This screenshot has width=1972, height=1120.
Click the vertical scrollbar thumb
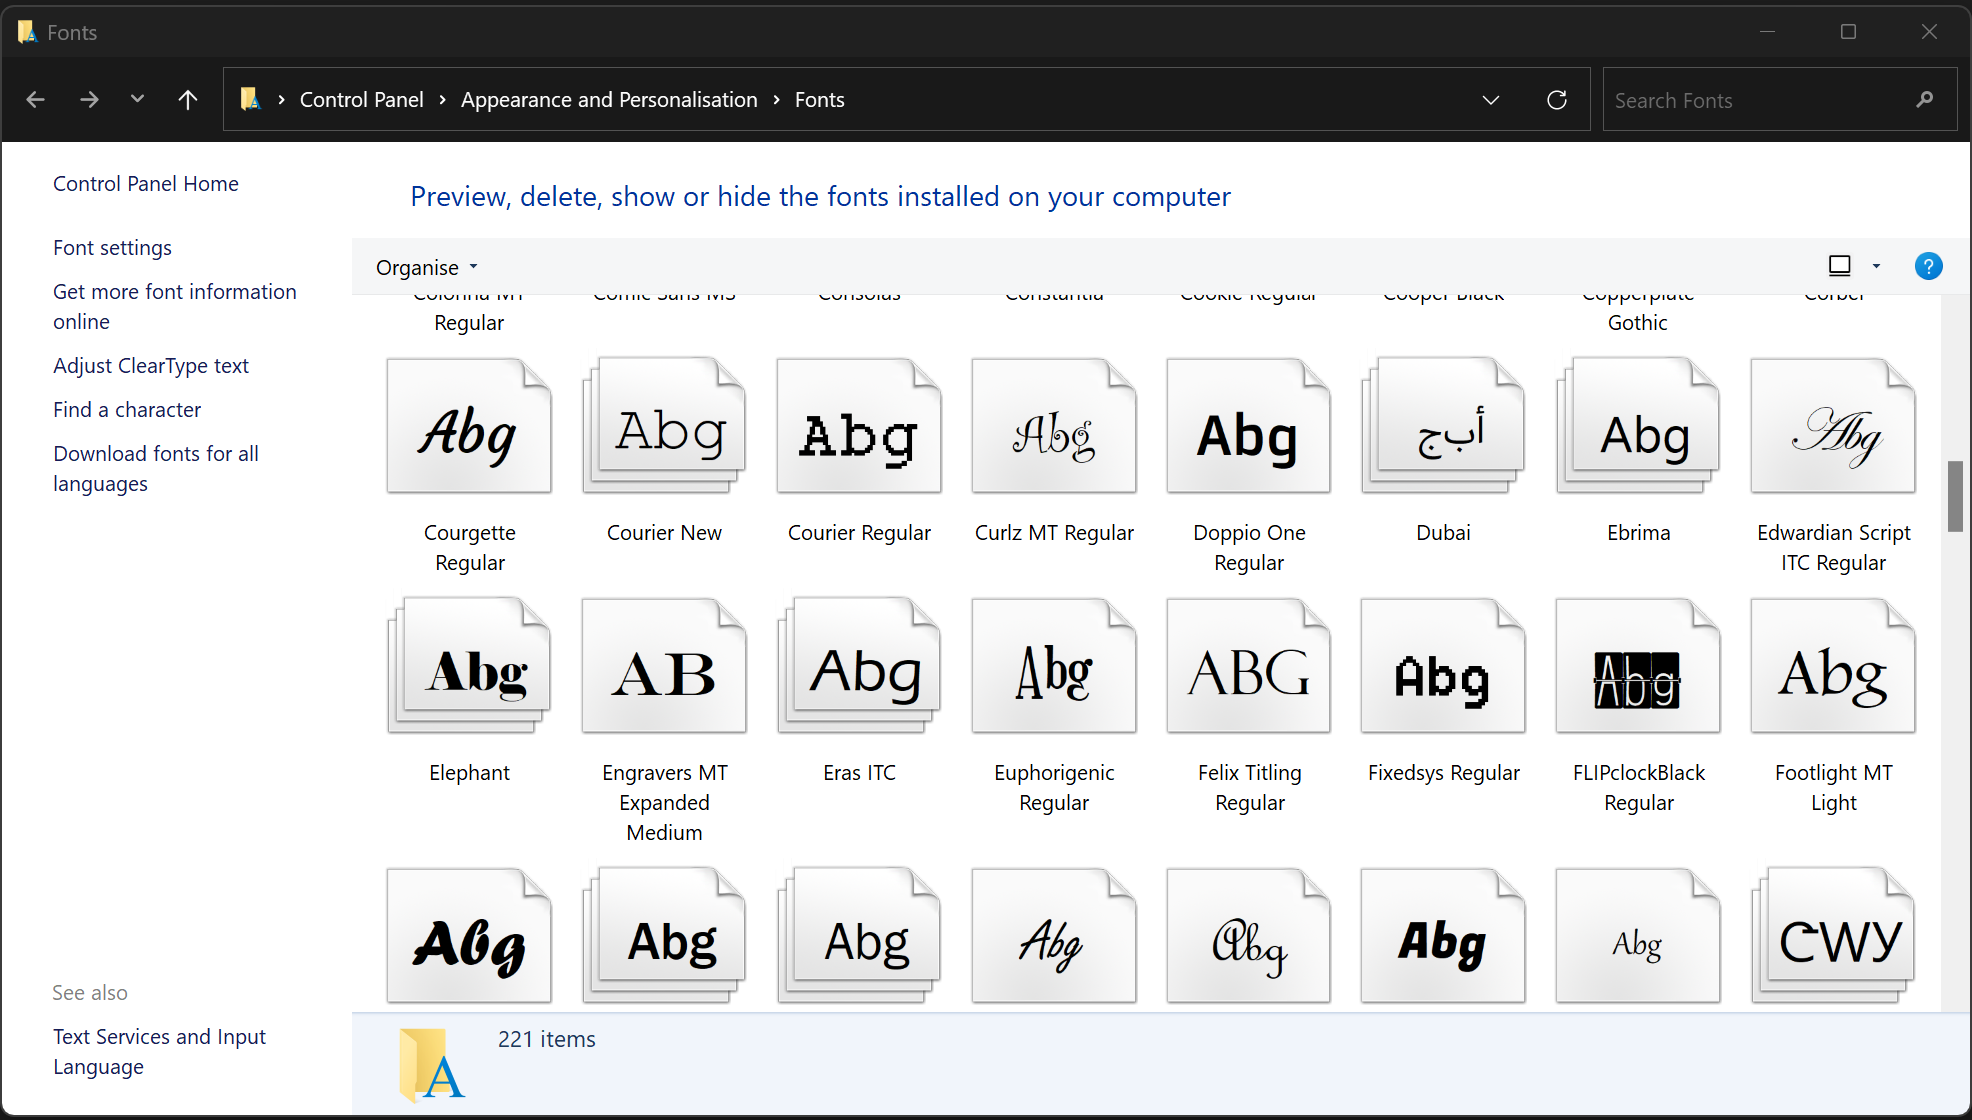click(x=1955, y=496)
